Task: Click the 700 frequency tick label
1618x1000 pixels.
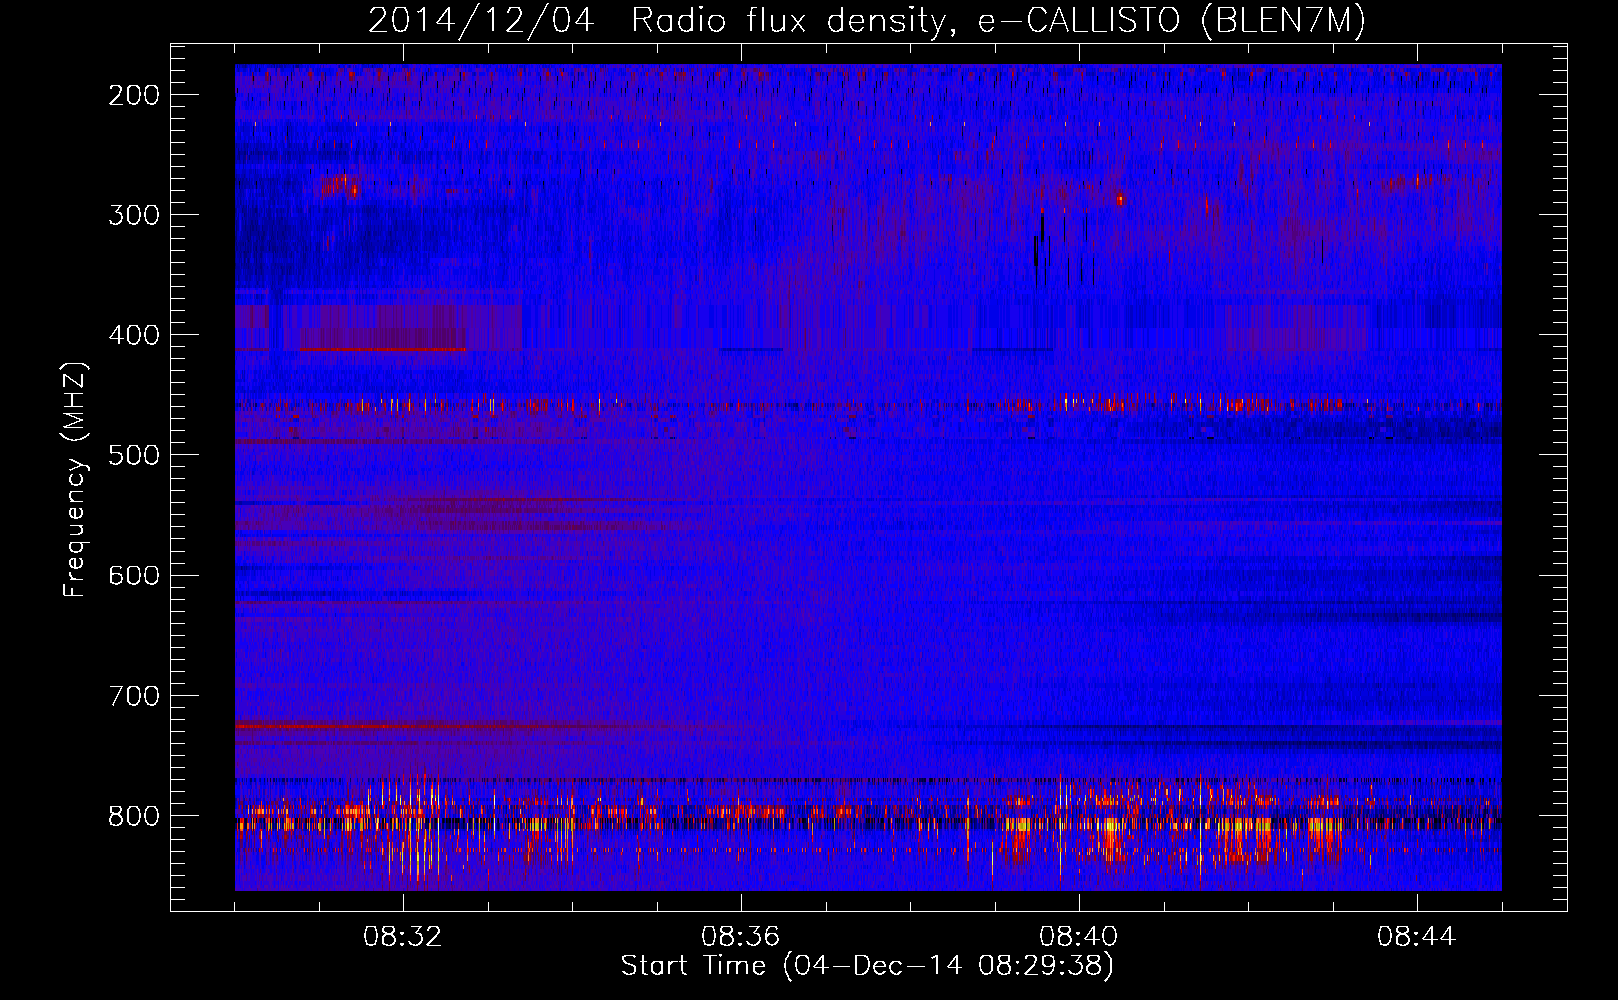Action: [134, 695]
